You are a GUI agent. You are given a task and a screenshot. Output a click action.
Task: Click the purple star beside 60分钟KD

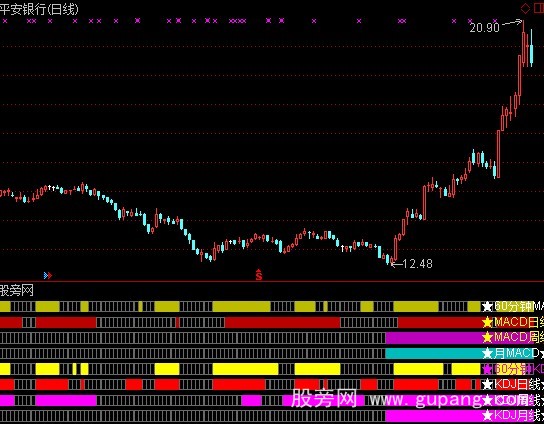click(x=487, y=369)
